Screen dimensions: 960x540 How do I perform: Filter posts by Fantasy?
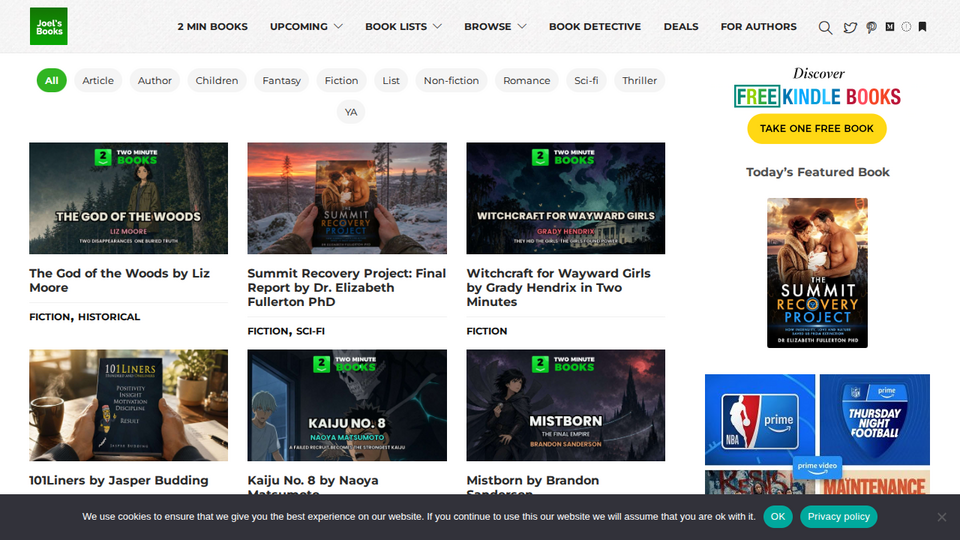click(x=282, y=80)
